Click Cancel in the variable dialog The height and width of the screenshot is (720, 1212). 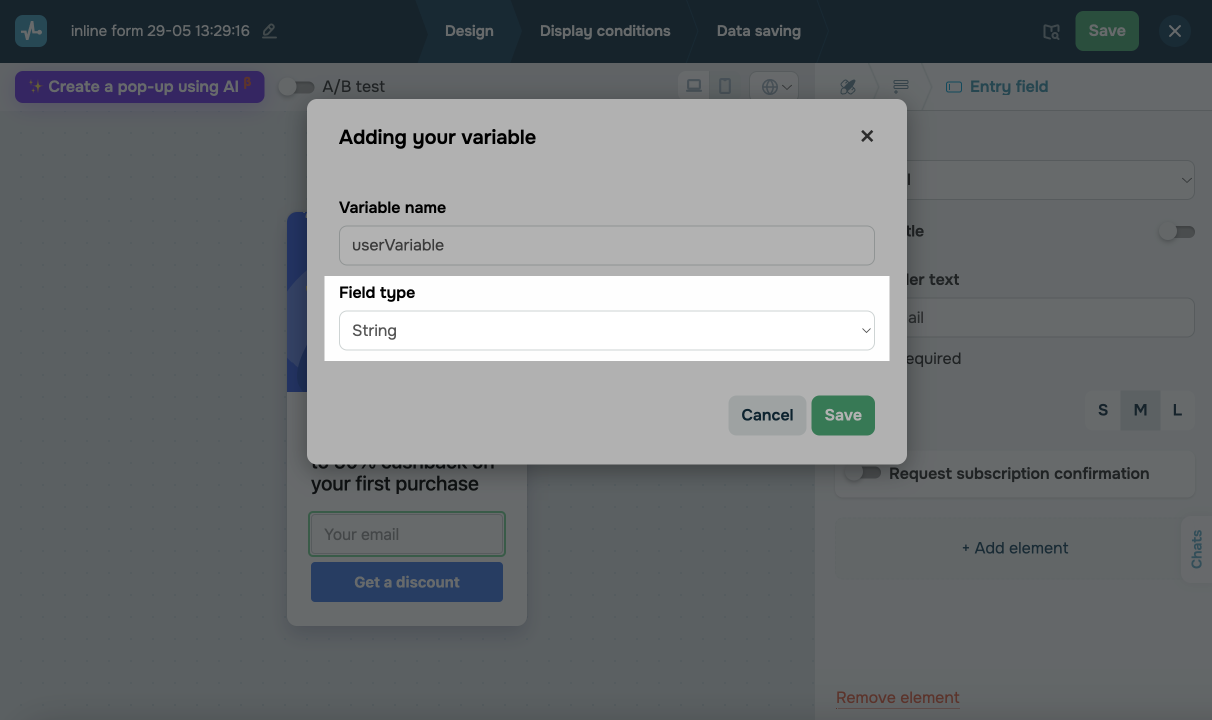pos(767,415)
